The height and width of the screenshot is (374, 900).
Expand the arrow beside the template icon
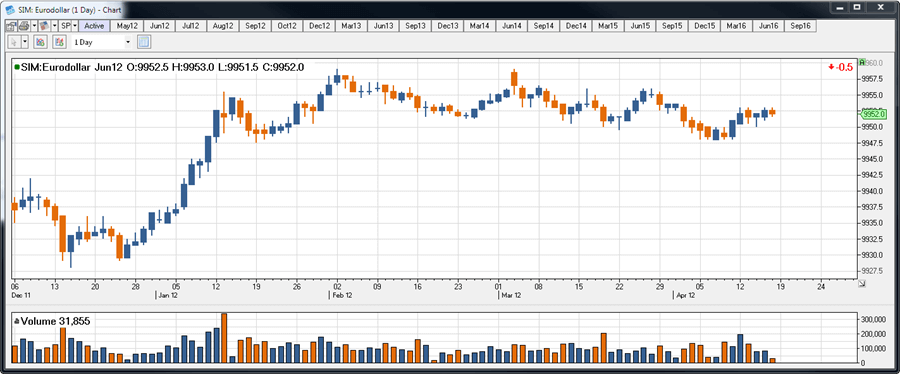[x=55, y=26]
